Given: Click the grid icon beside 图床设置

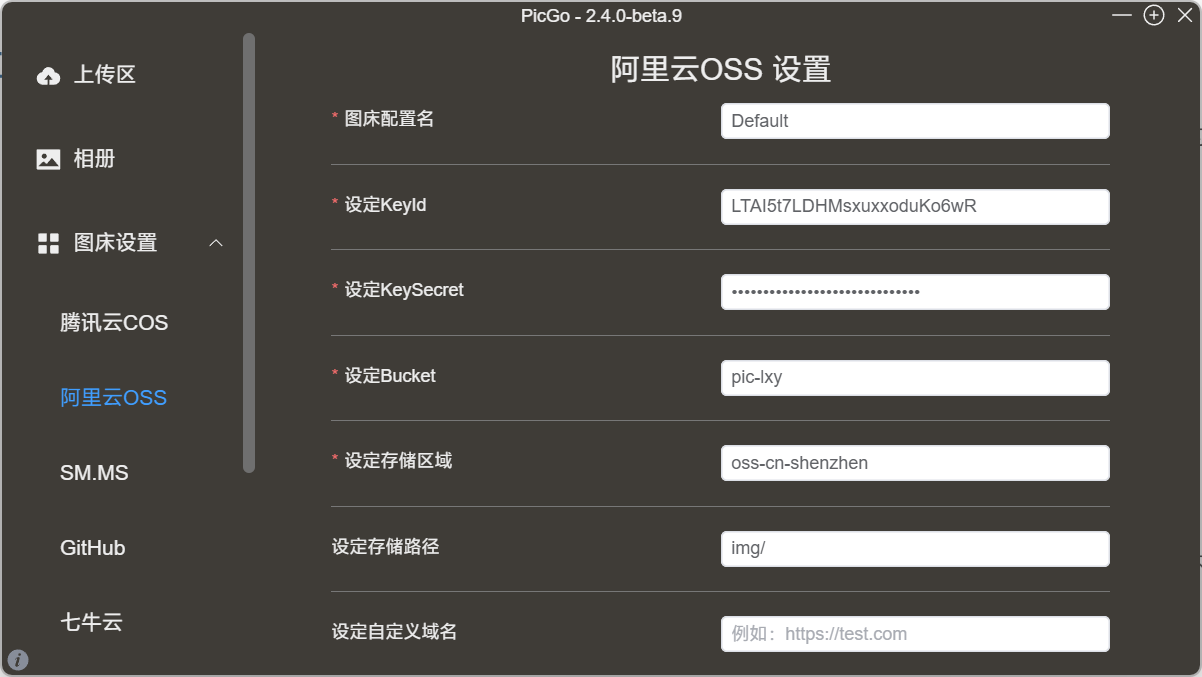Looking at the screenshot, I should tap(48, 243).
